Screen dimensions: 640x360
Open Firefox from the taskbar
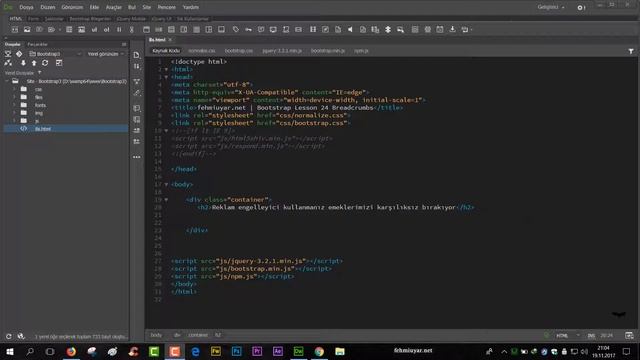click(71, 351)
